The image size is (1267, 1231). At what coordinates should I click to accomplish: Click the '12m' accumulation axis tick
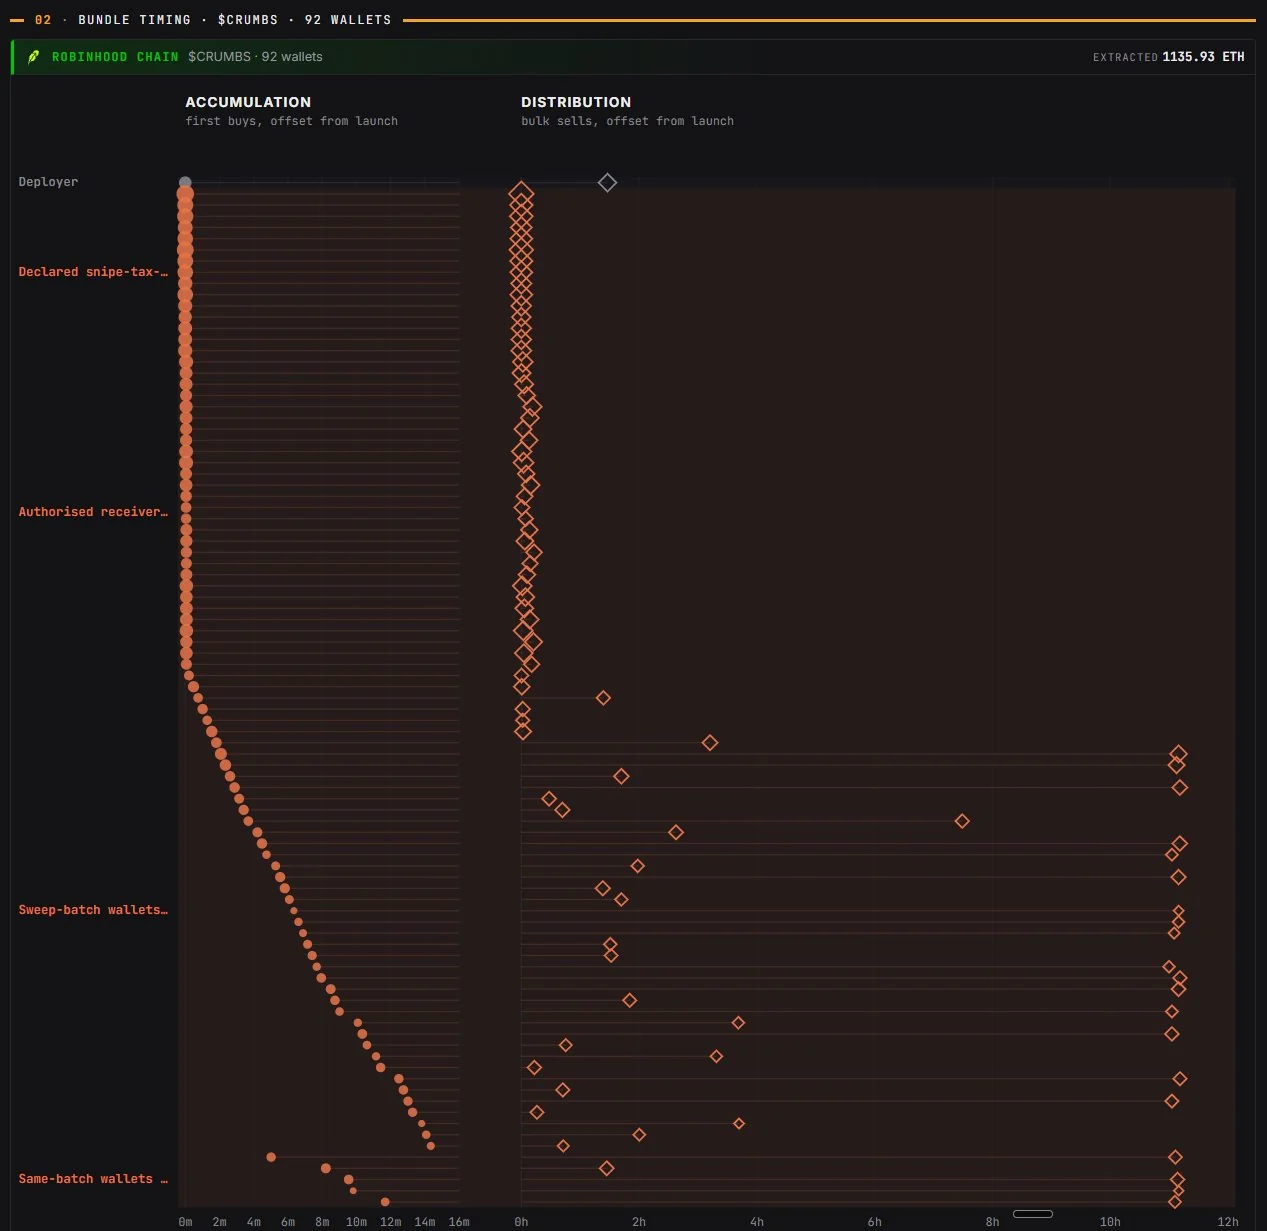pos(391,1222)
